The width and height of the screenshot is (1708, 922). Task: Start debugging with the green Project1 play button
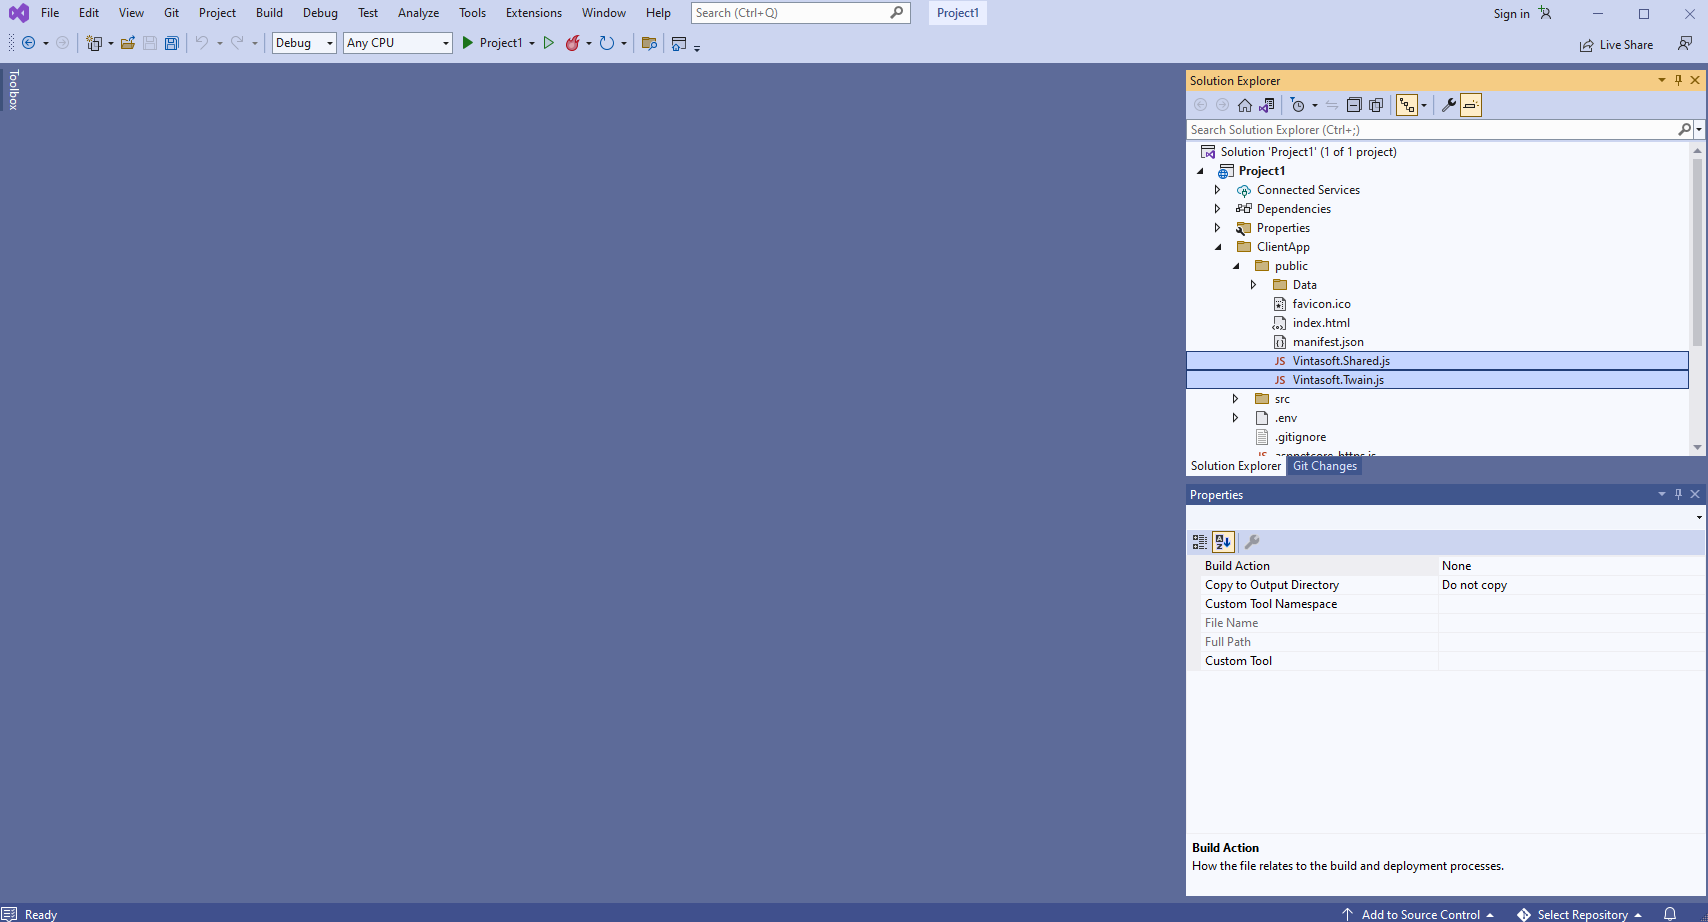pyautogui.click(x=491, y=43)
